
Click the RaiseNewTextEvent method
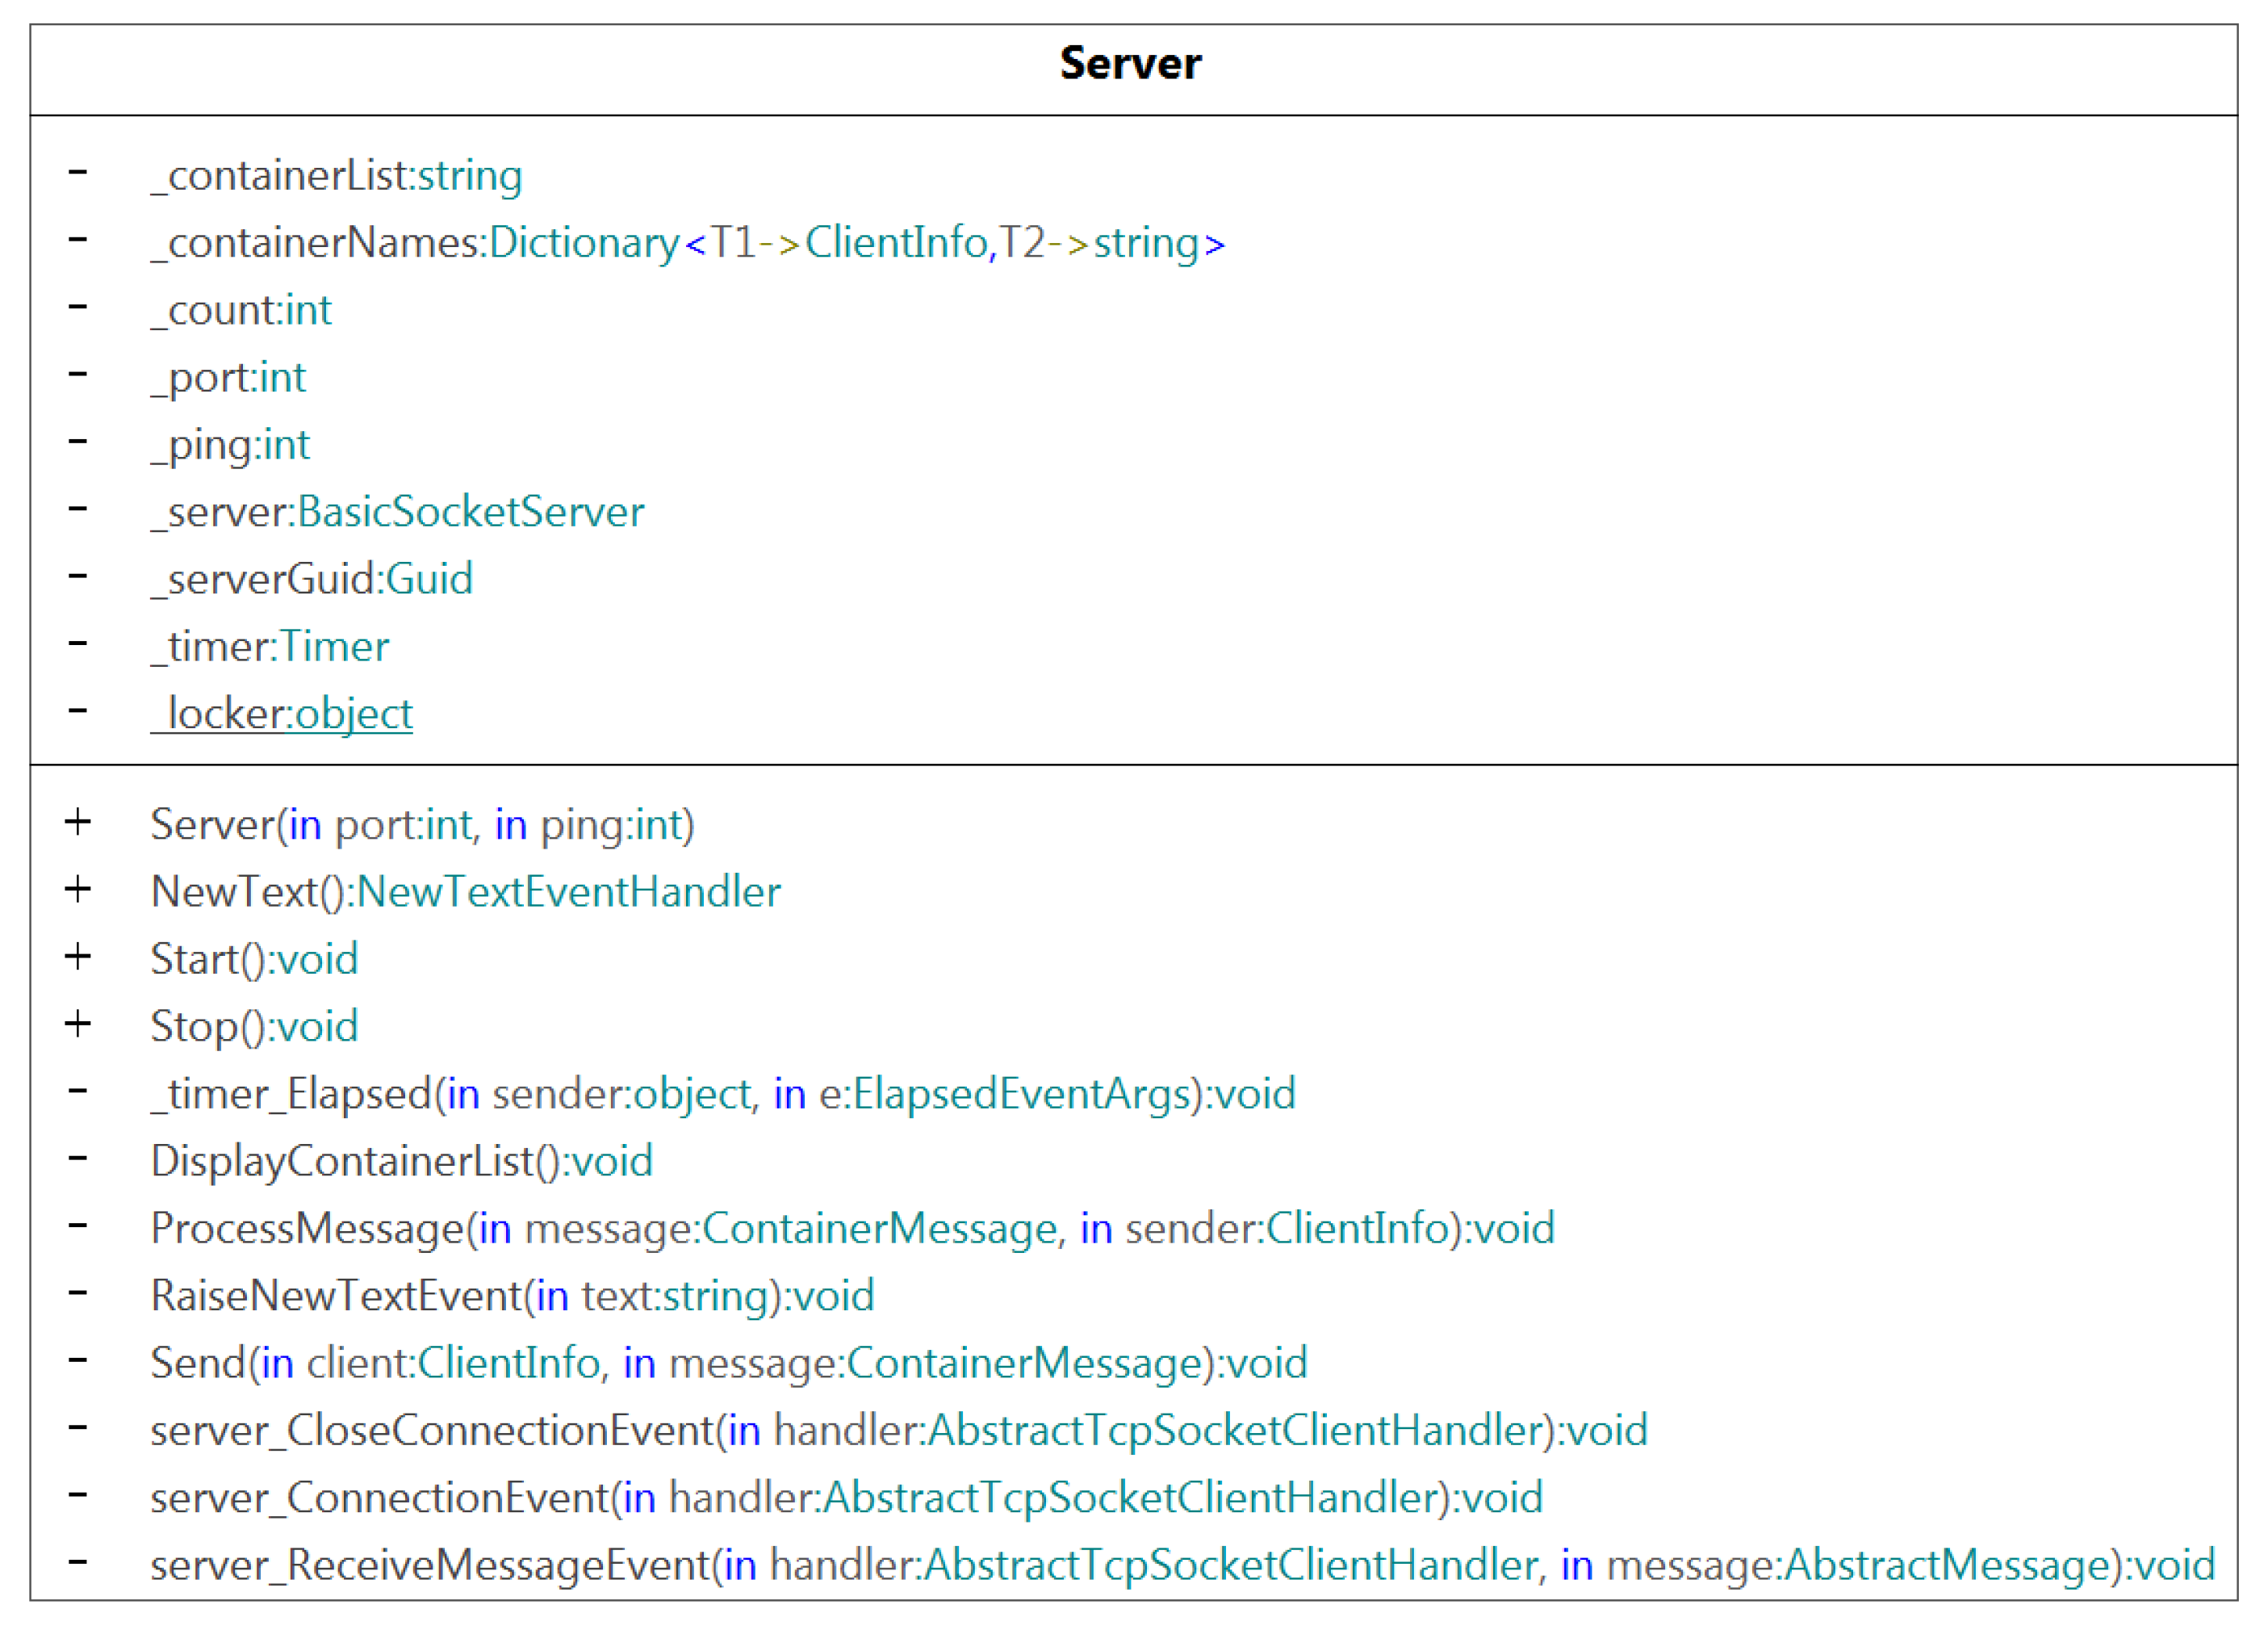[512, 1296]
